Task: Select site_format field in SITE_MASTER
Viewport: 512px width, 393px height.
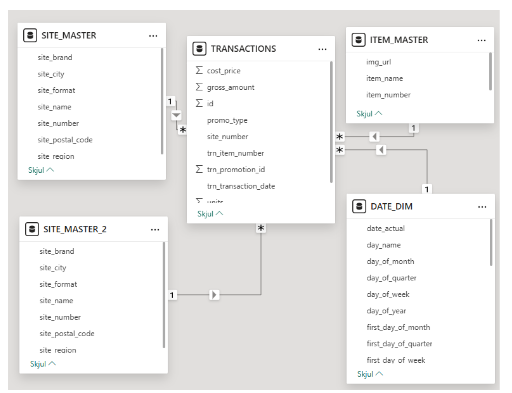Action: click(x=56, y=90)
